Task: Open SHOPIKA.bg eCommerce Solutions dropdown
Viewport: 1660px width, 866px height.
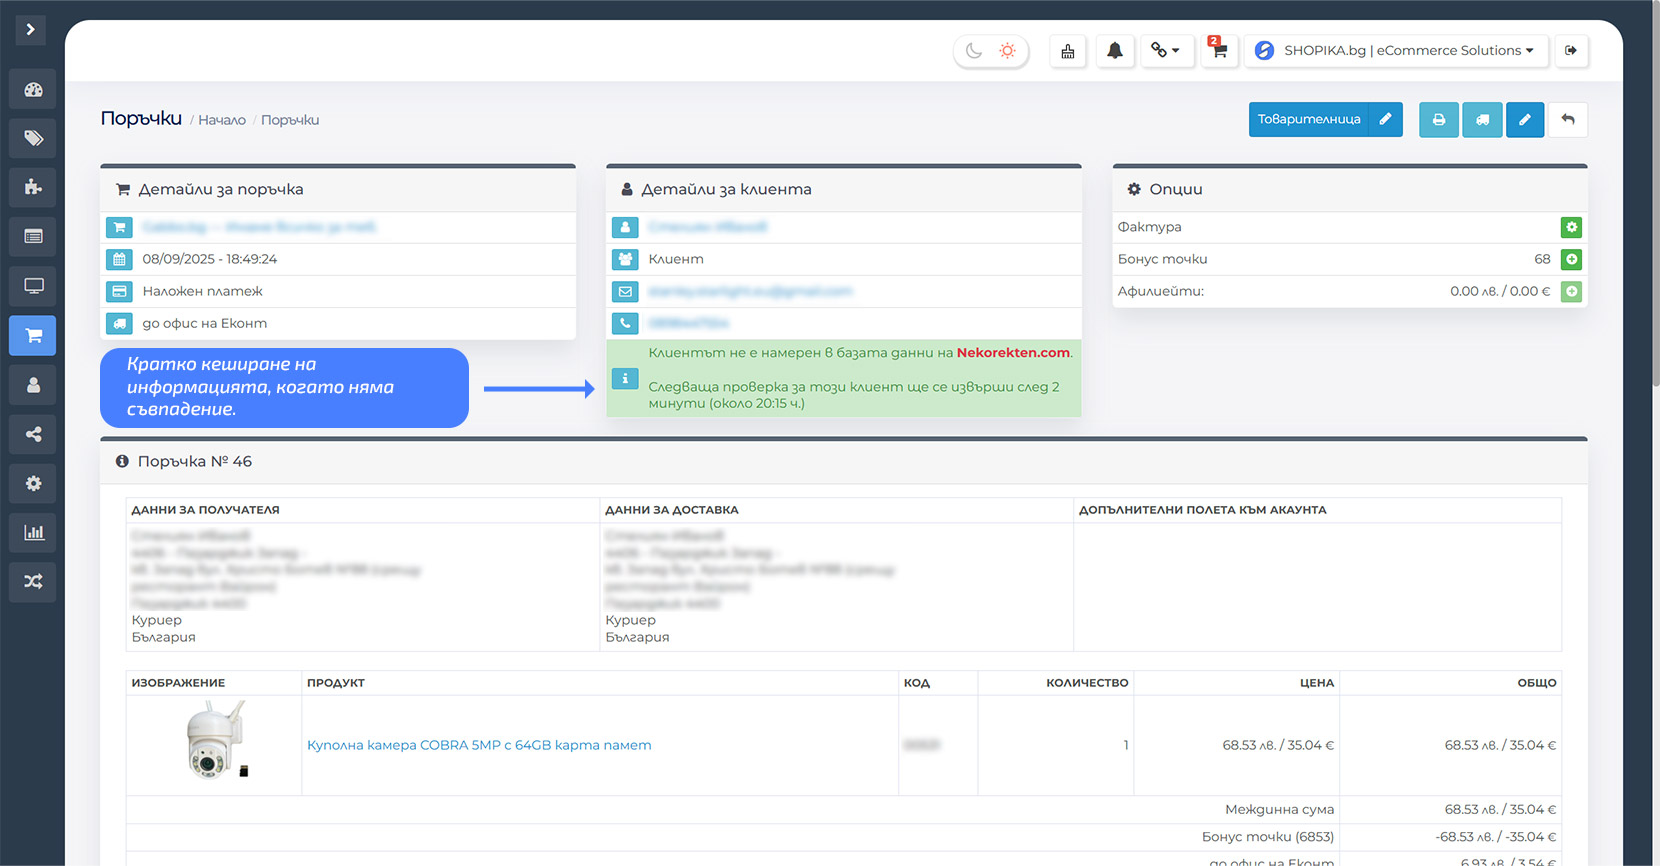Action: coord(1396,51)
